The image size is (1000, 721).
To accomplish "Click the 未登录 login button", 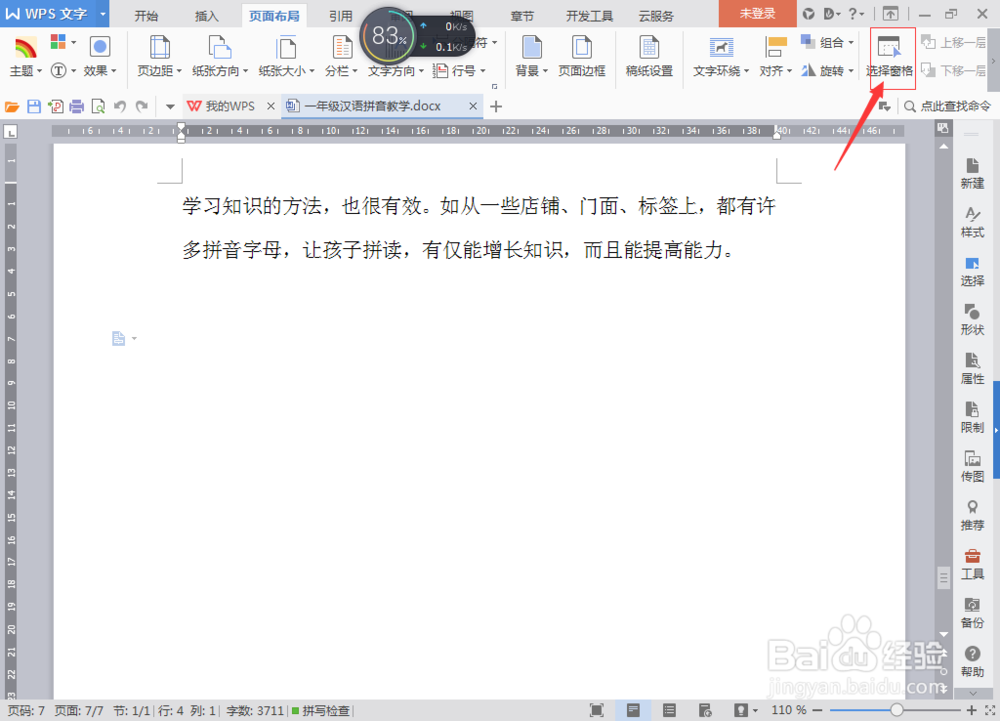I will click(757, 13).
